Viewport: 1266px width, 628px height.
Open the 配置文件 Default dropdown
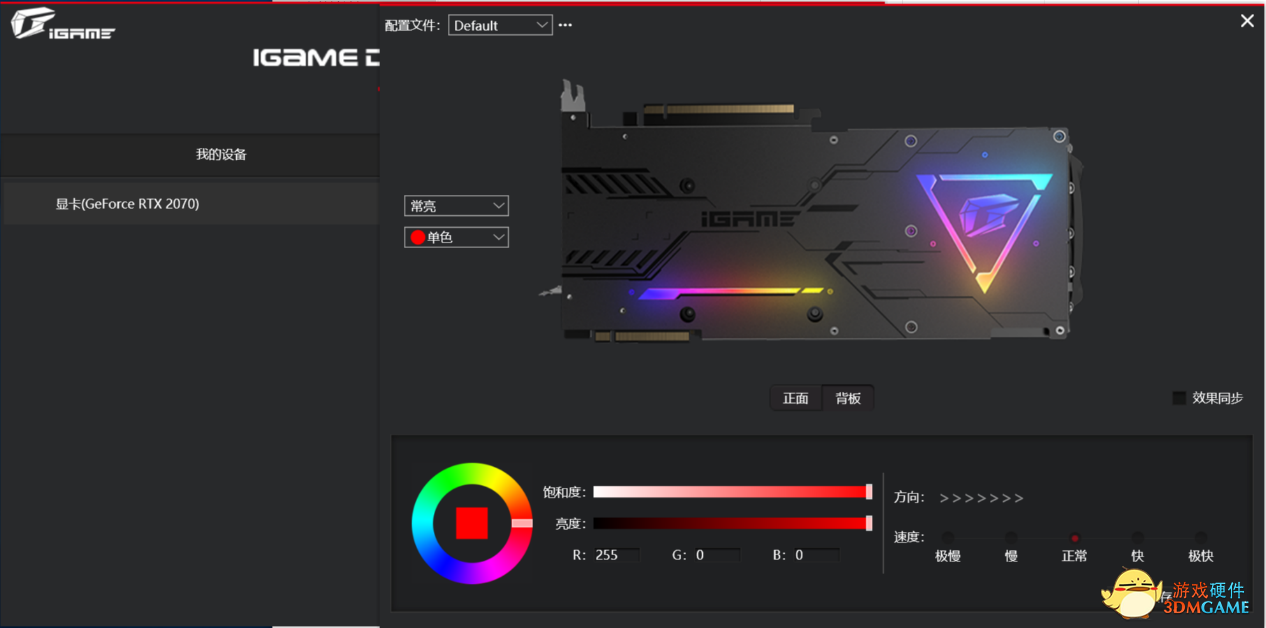500,25
